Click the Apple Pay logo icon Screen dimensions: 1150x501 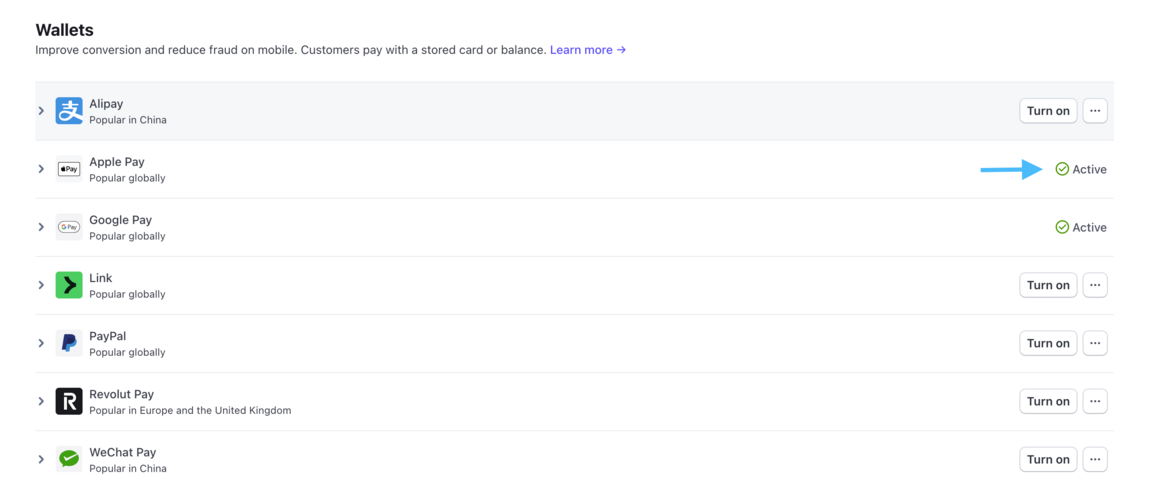click(69, 169)
